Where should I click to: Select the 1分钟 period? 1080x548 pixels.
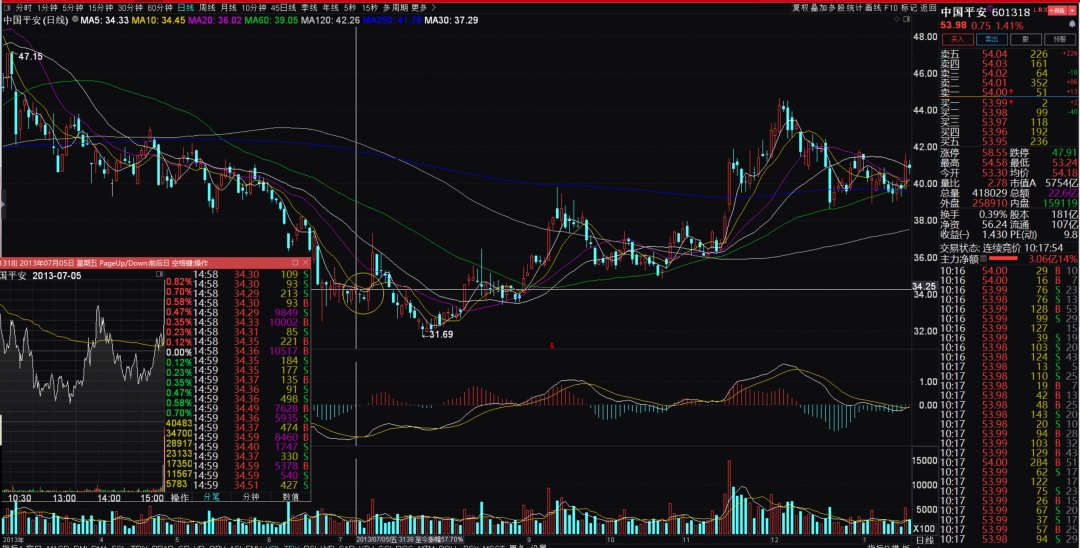48,8
